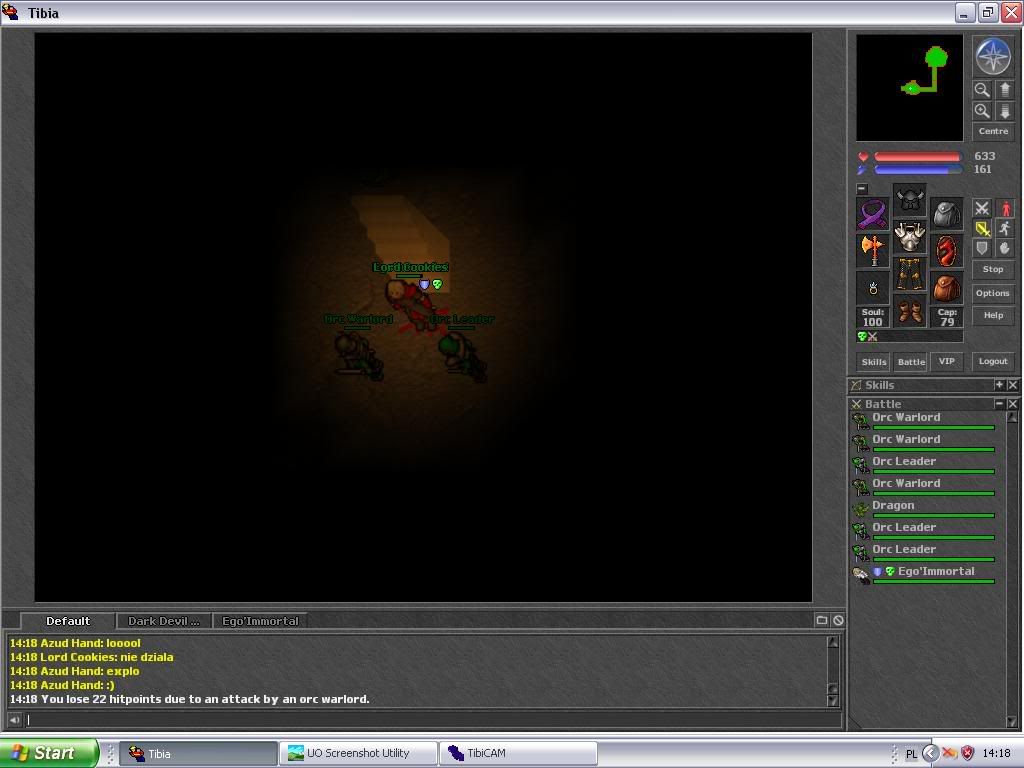Zoom in the minimap
The width and height of the screenshot is (1024, 768).
tap(982, 111)
